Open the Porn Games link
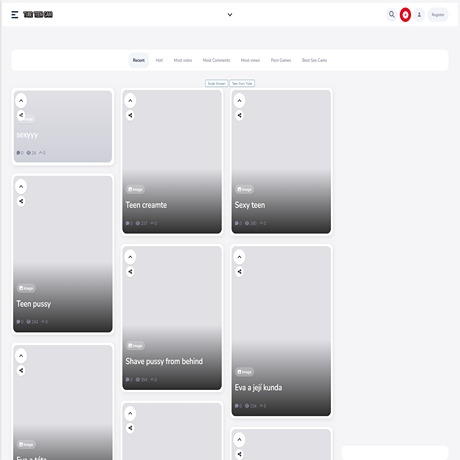460x460 pixels. click(x=281, y=60)
